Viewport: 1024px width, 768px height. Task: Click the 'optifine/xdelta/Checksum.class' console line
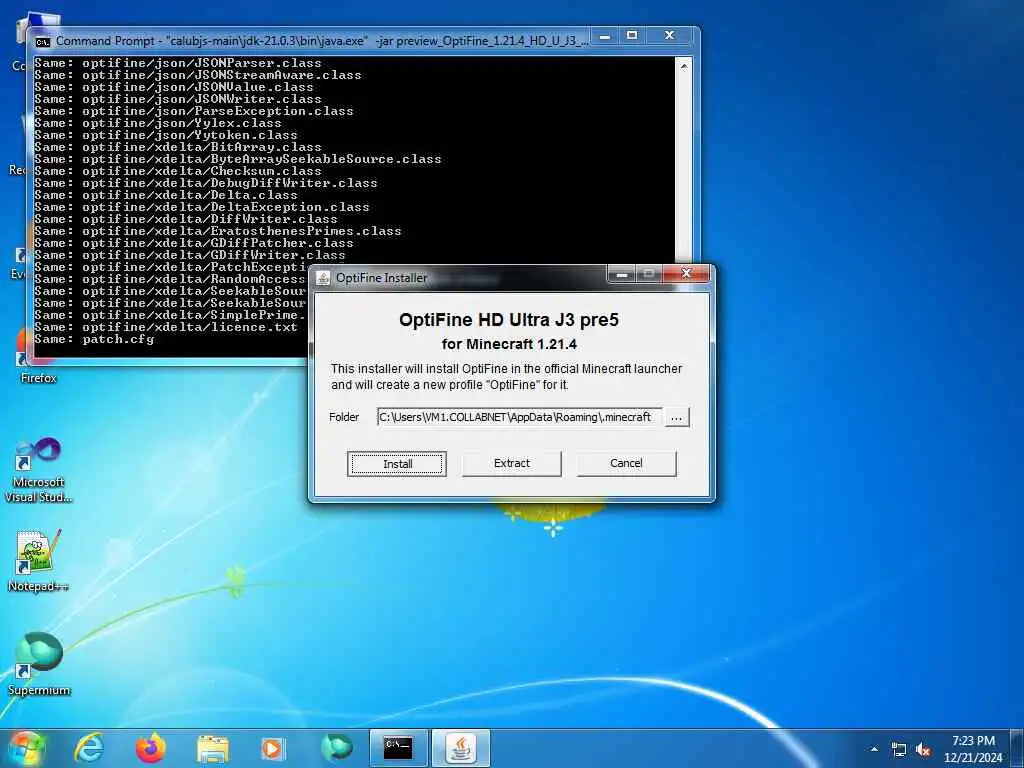pyautogui.click(x=178, y=171)
